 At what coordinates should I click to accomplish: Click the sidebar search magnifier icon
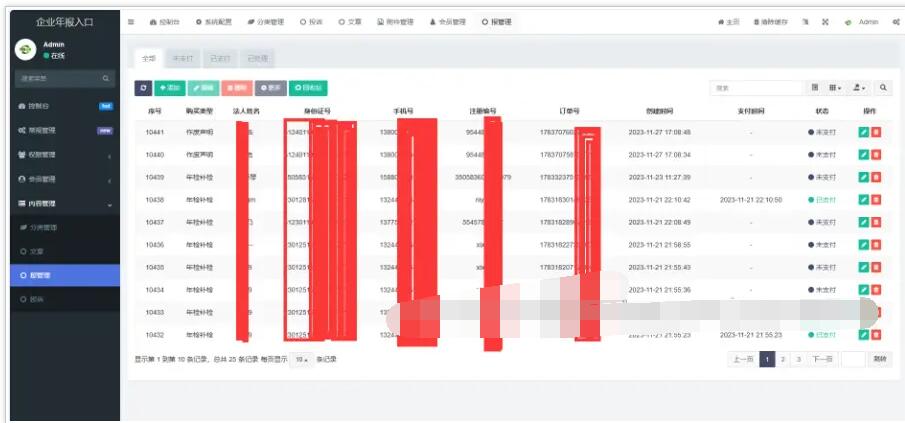click(x=106, y=78)
